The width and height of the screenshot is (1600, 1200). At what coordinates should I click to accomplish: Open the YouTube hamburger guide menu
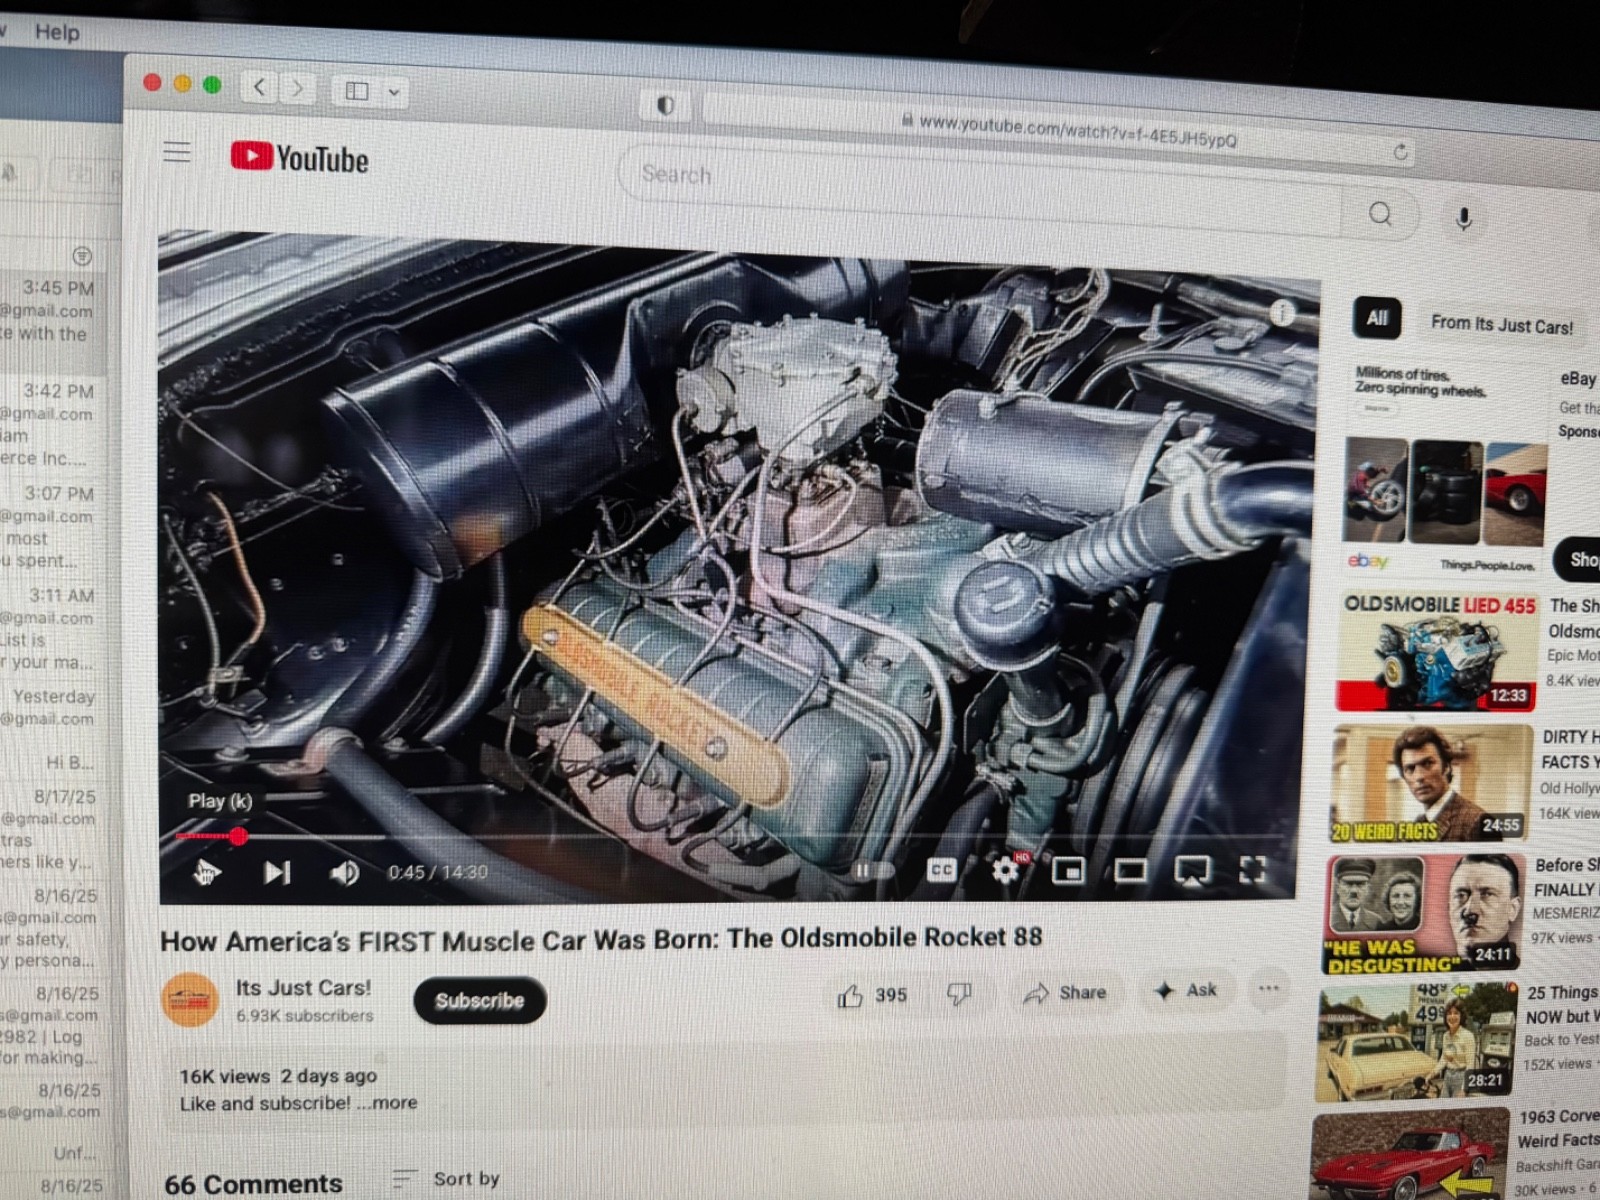coord(177,152)
